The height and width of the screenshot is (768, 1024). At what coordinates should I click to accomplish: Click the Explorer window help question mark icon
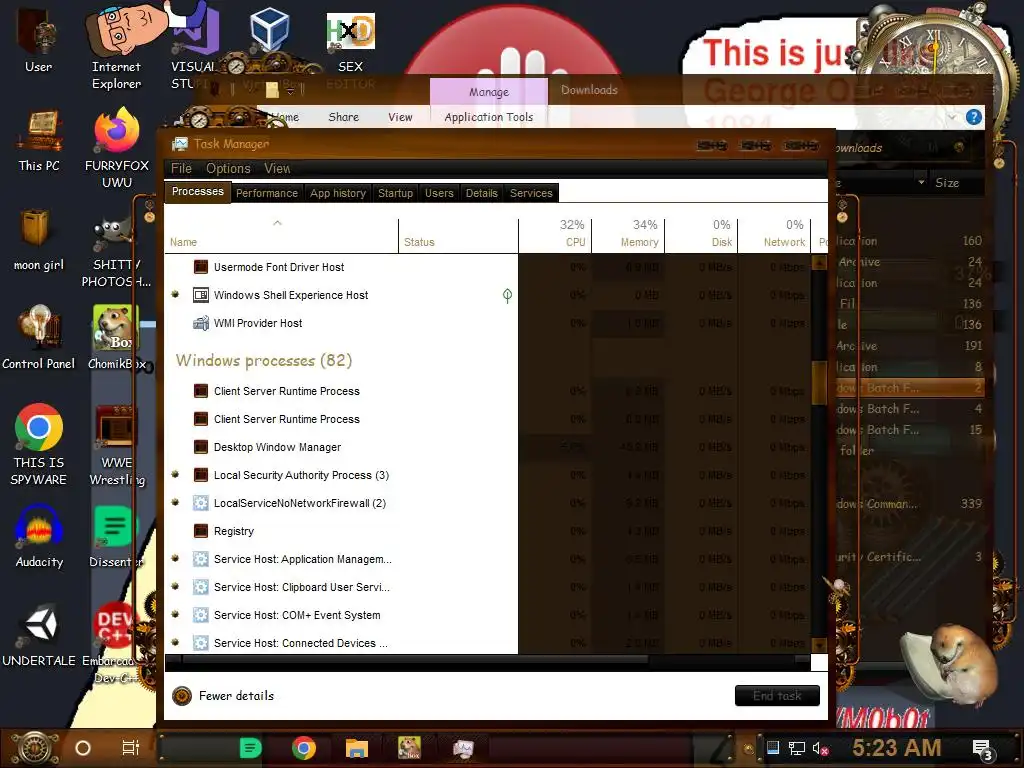(x=974, y=117)
